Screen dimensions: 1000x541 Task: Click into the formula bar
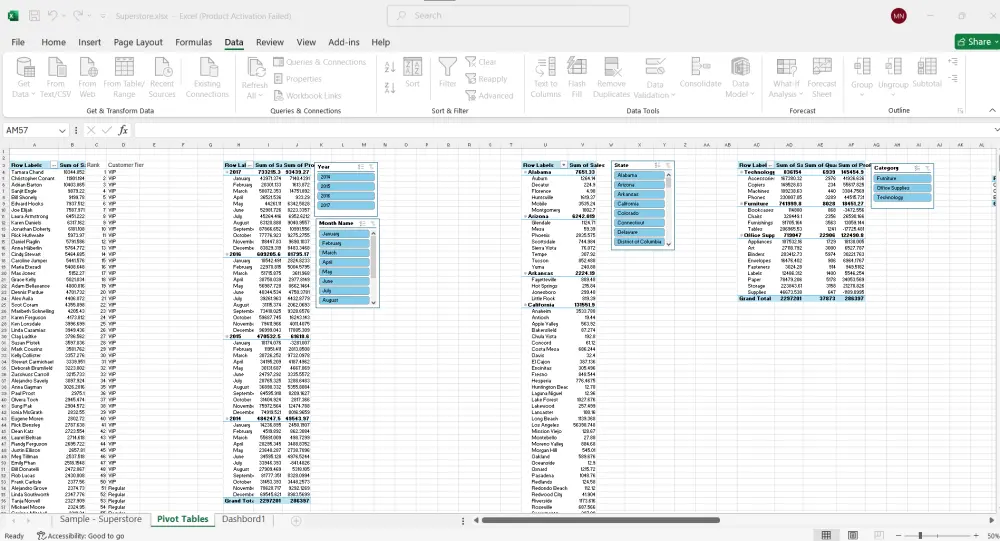pos(564,130)
